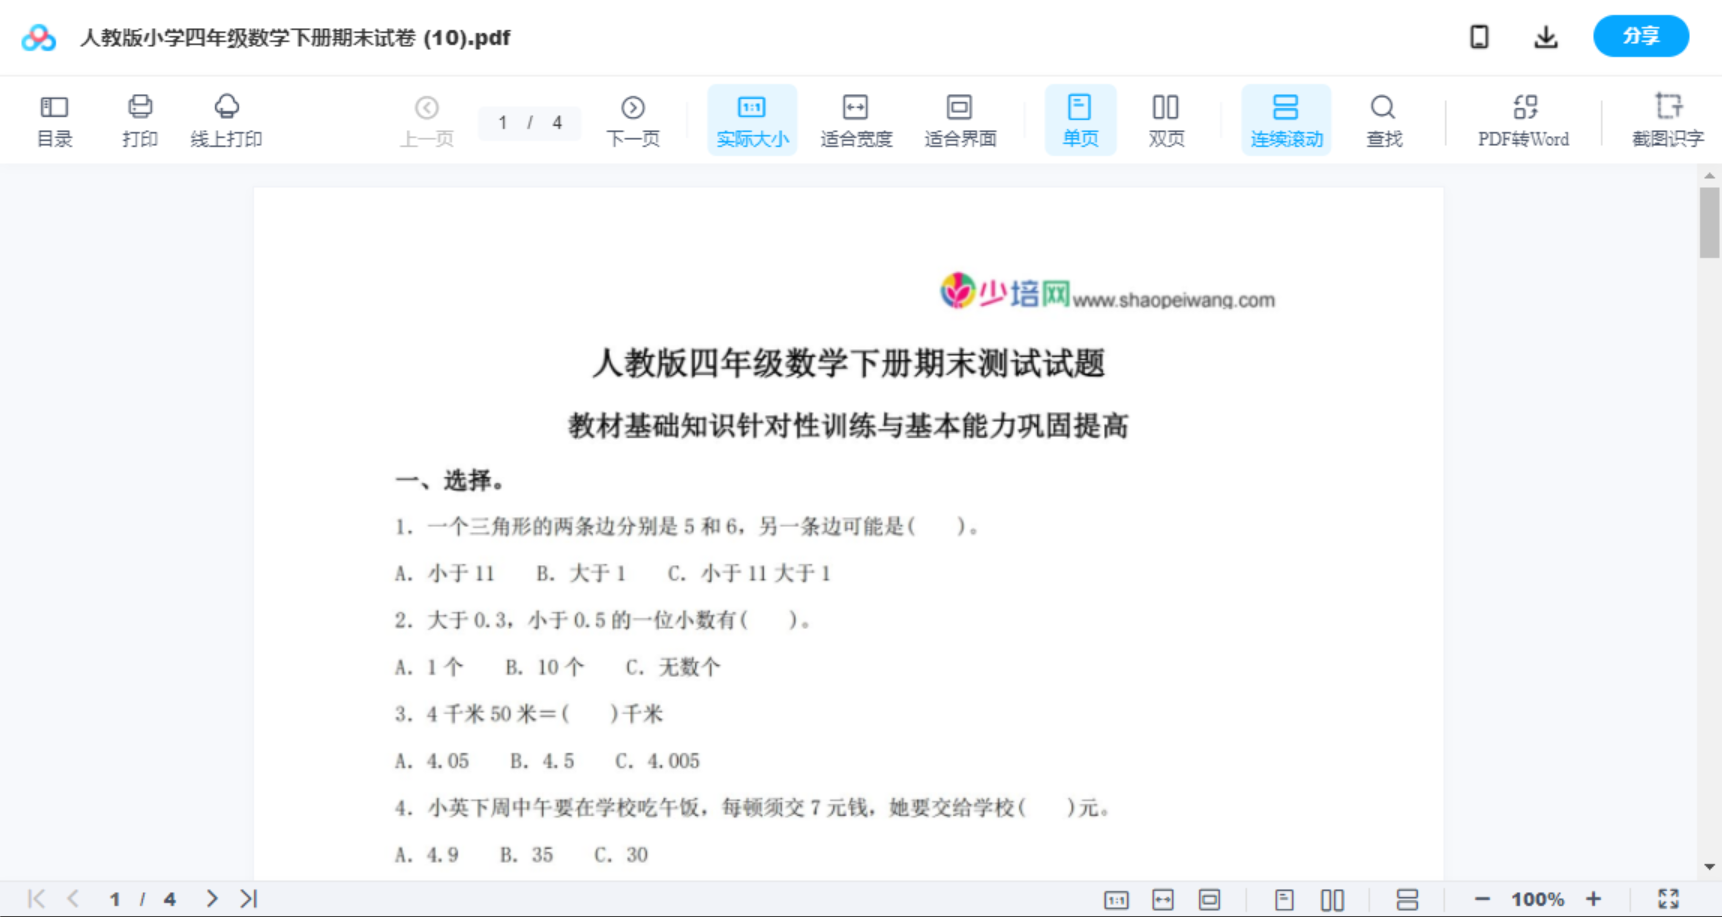Click the bottom bar fit width icon

coord(1163,899)
